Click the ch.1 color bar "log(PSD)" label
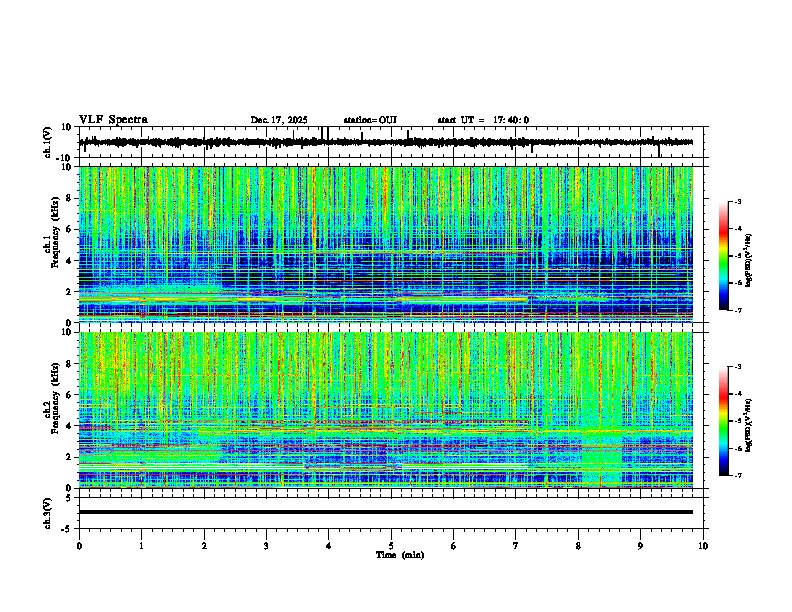The height and width of the screenshot is (612, 792). click(x=748, y=261)
